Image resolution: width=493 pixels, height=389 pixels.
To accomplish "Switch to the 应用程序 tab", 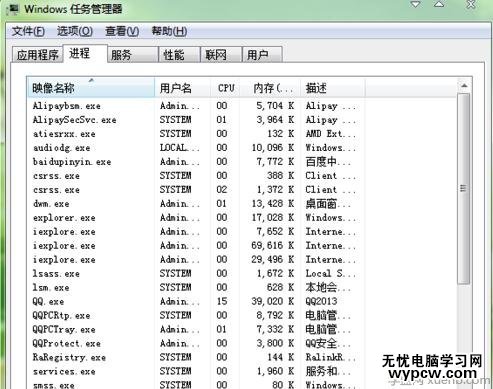I will tap(37, 55).
